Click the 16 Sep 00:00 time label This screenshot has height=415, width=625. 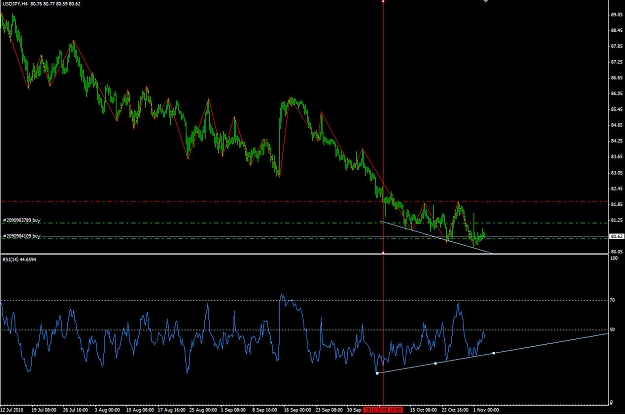tap(298, 410)
